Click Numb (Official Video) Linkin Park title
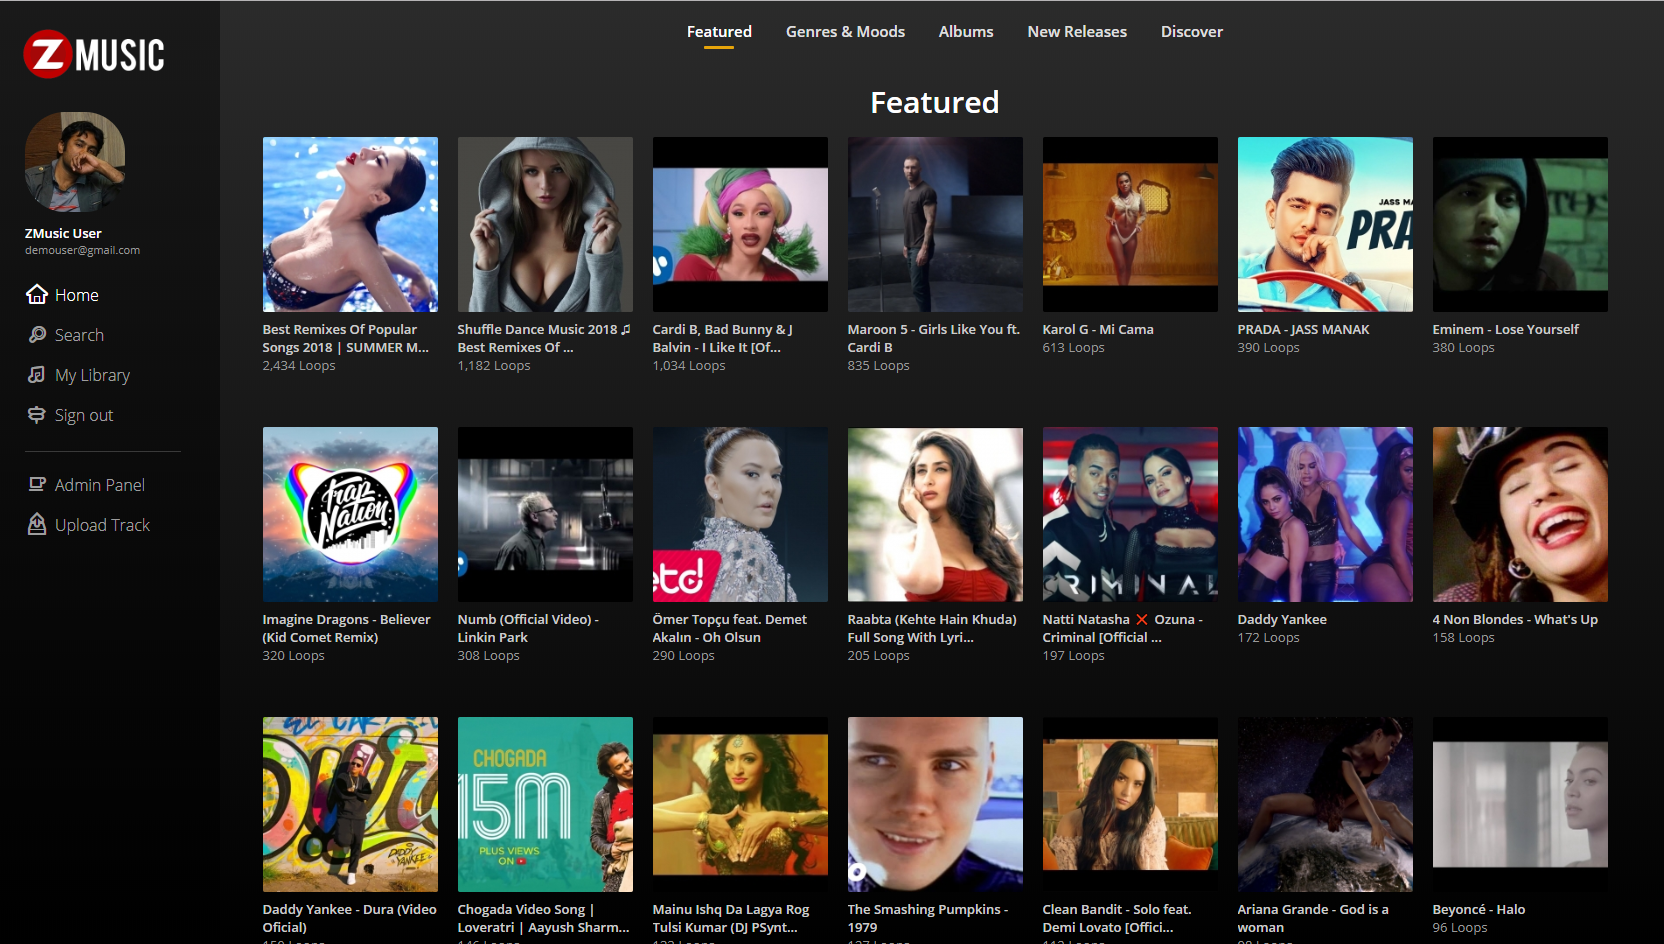This screenshot has width=1664, height=944. pyautogui.click(x=528, y=628)
